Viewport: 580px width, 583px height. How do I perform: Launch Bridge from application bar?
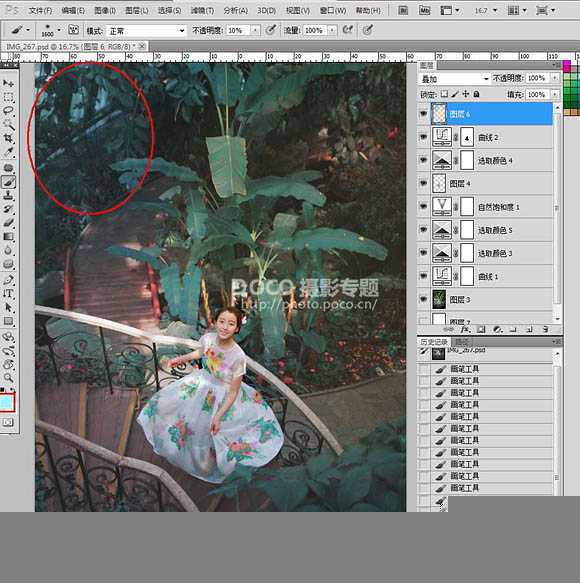(403, 10)
